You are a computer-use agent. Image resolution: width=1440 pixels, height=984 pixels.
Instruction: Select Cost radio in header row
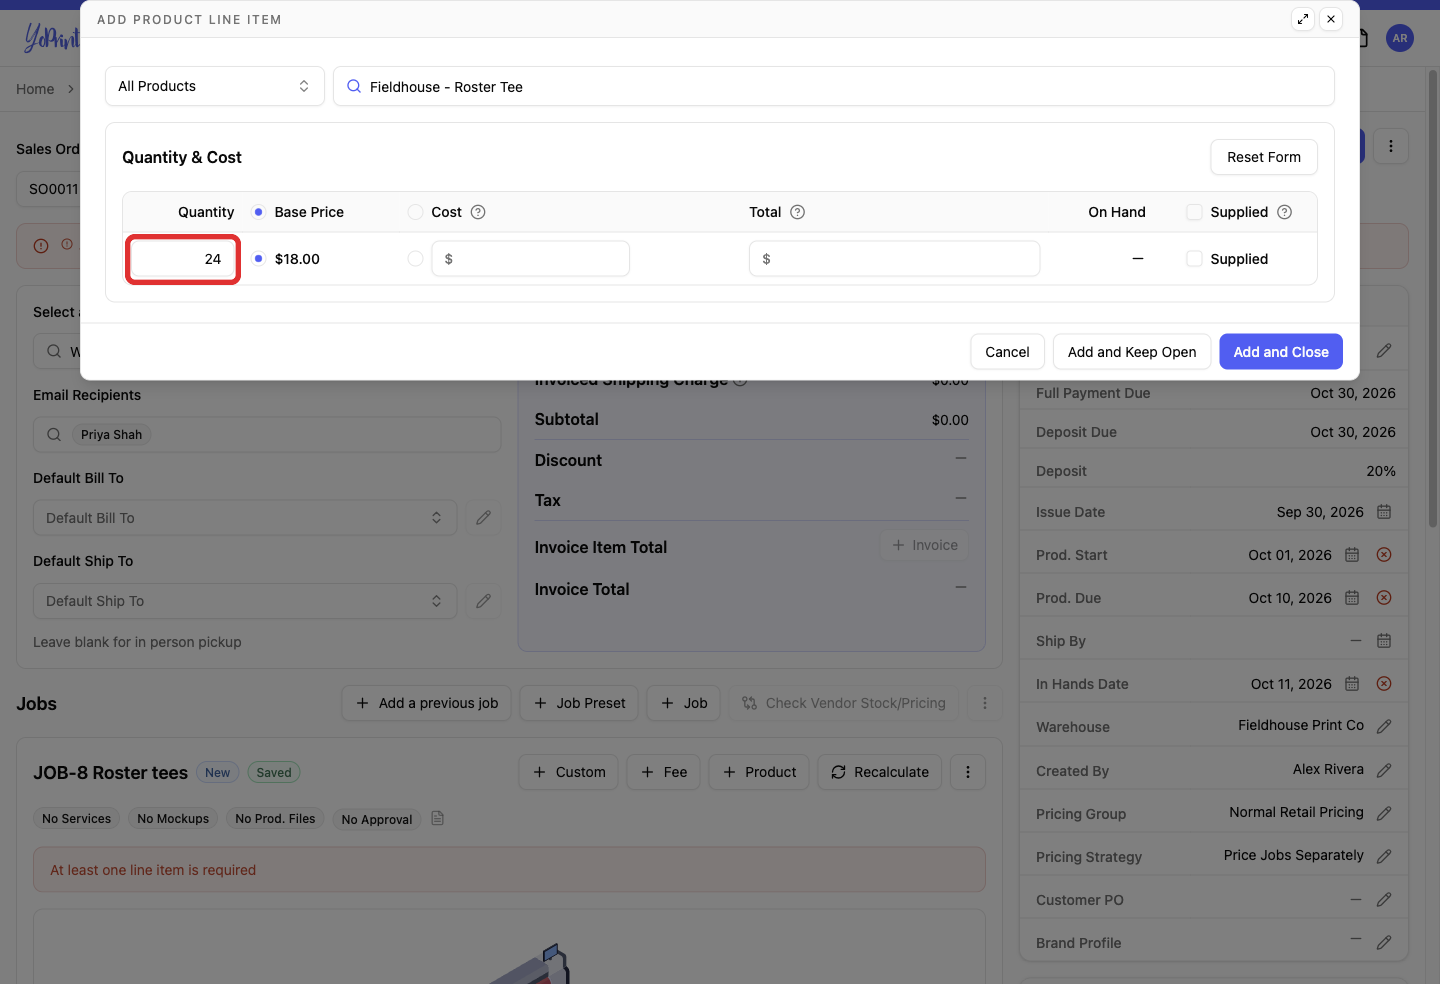point(416,212)
